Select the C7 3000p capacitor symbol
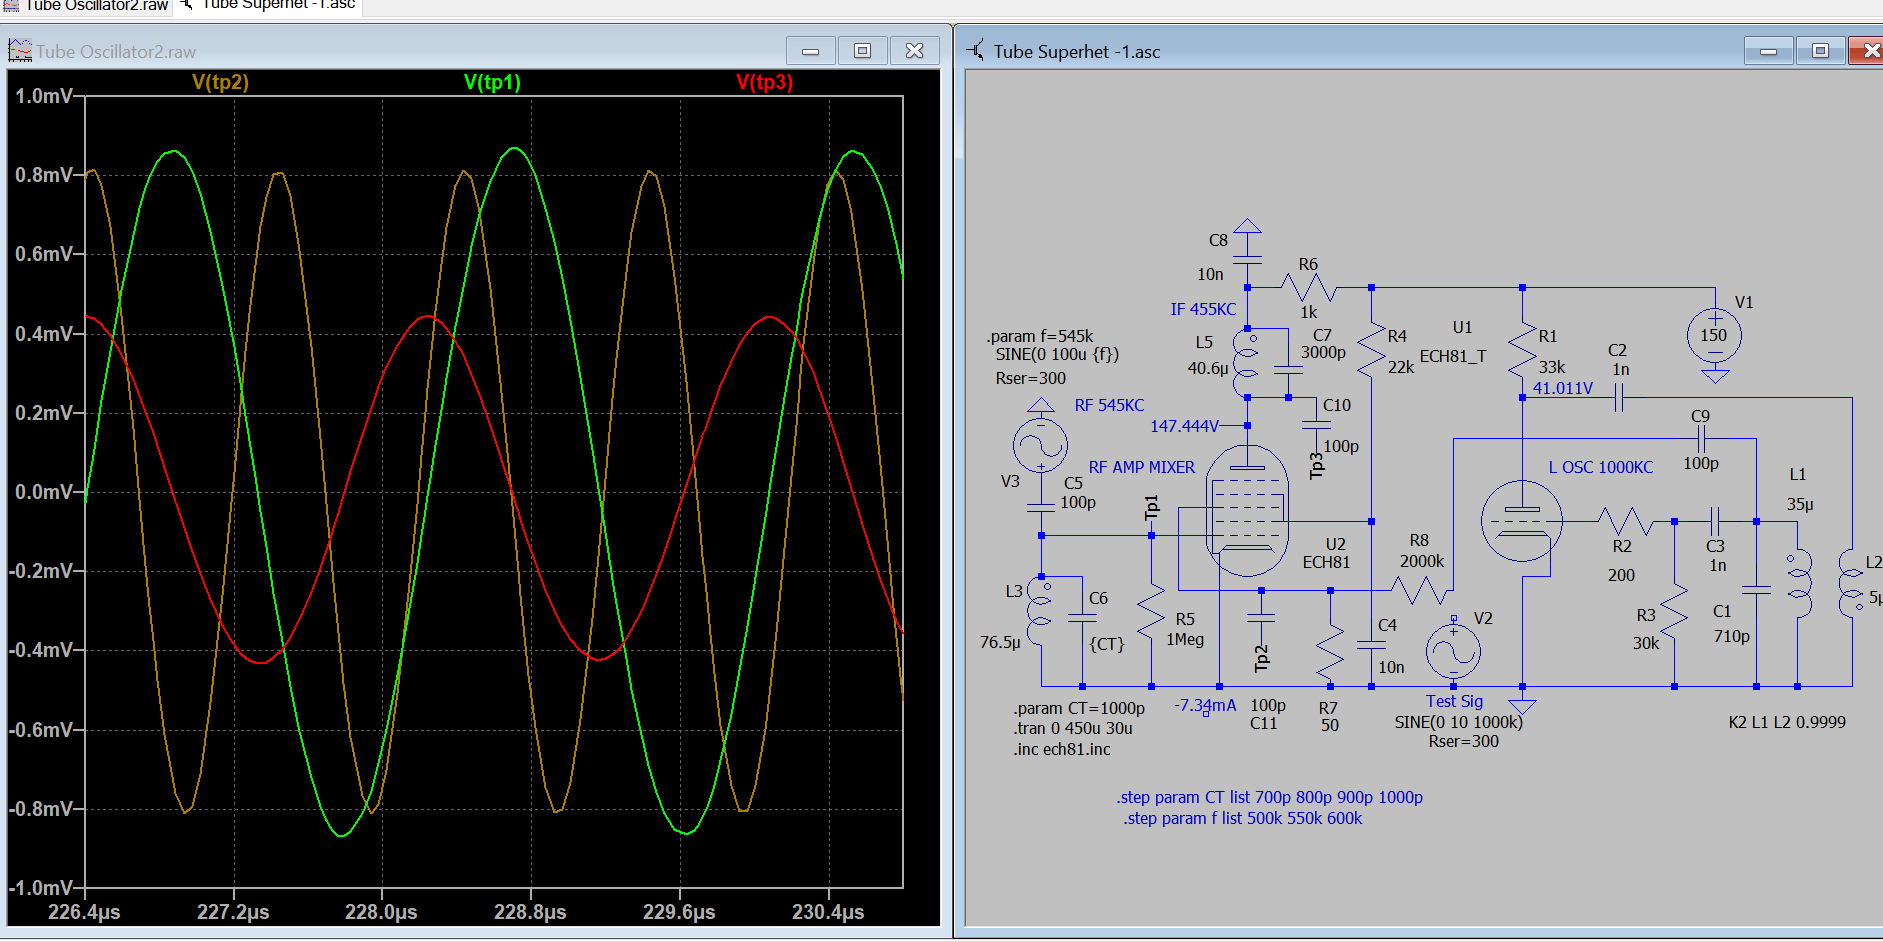 tap(1288, 369)
